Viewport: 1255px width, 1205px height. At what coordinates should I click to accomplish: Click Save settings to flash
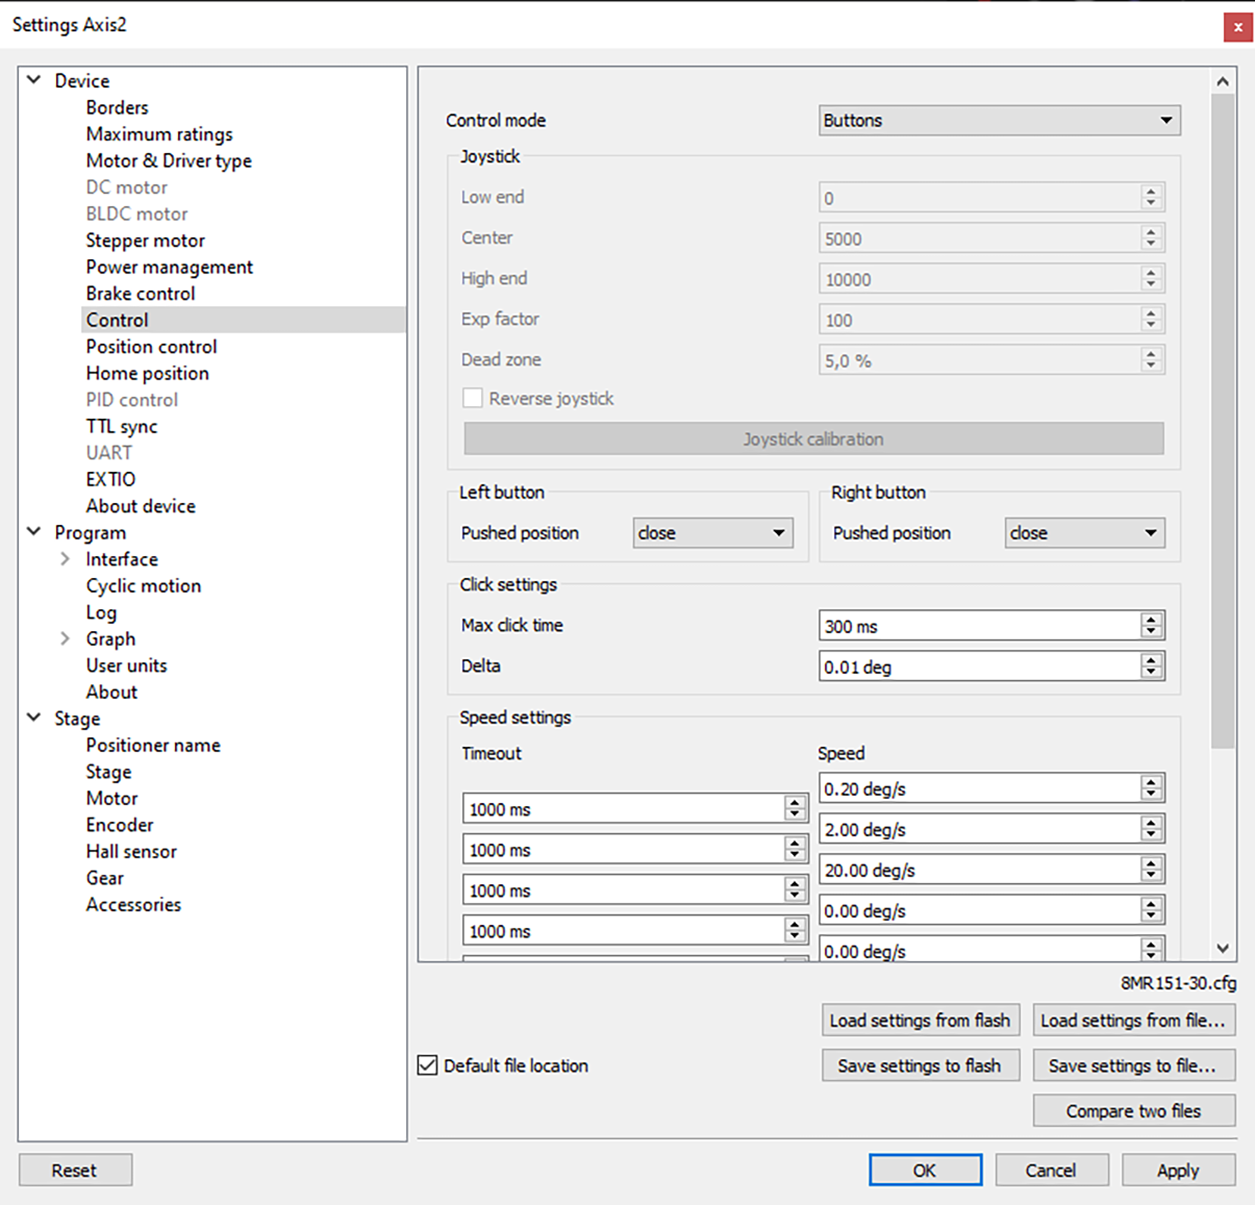919,1065
